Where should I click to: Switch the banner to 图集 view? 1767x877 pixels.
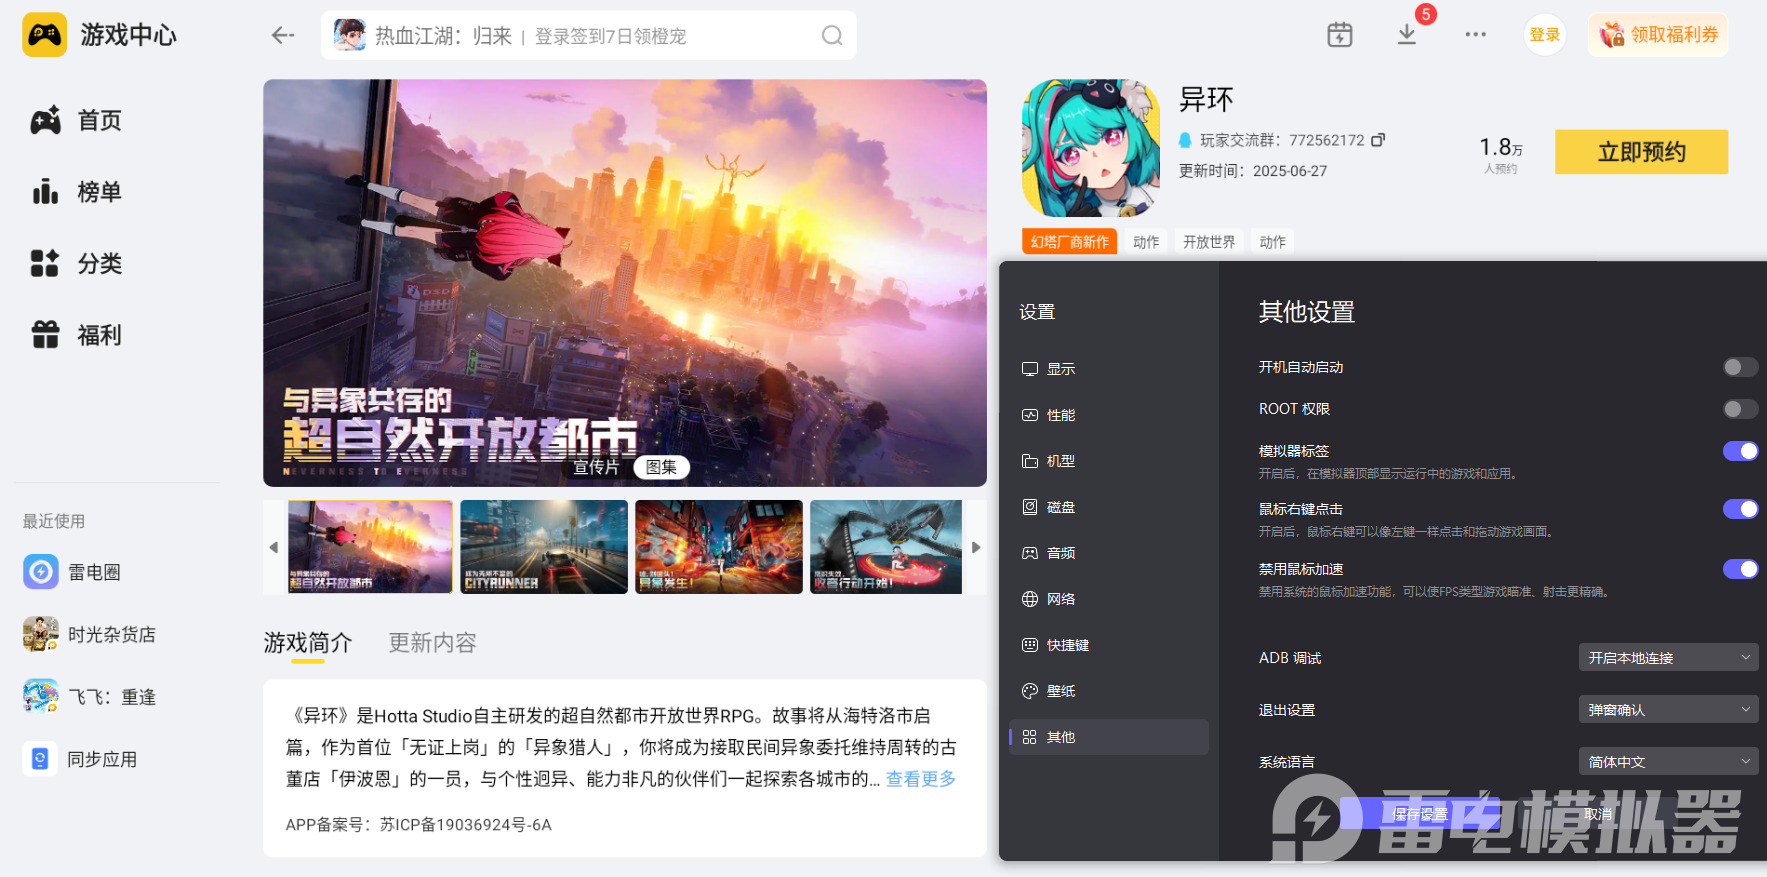[x=661, y=467]
